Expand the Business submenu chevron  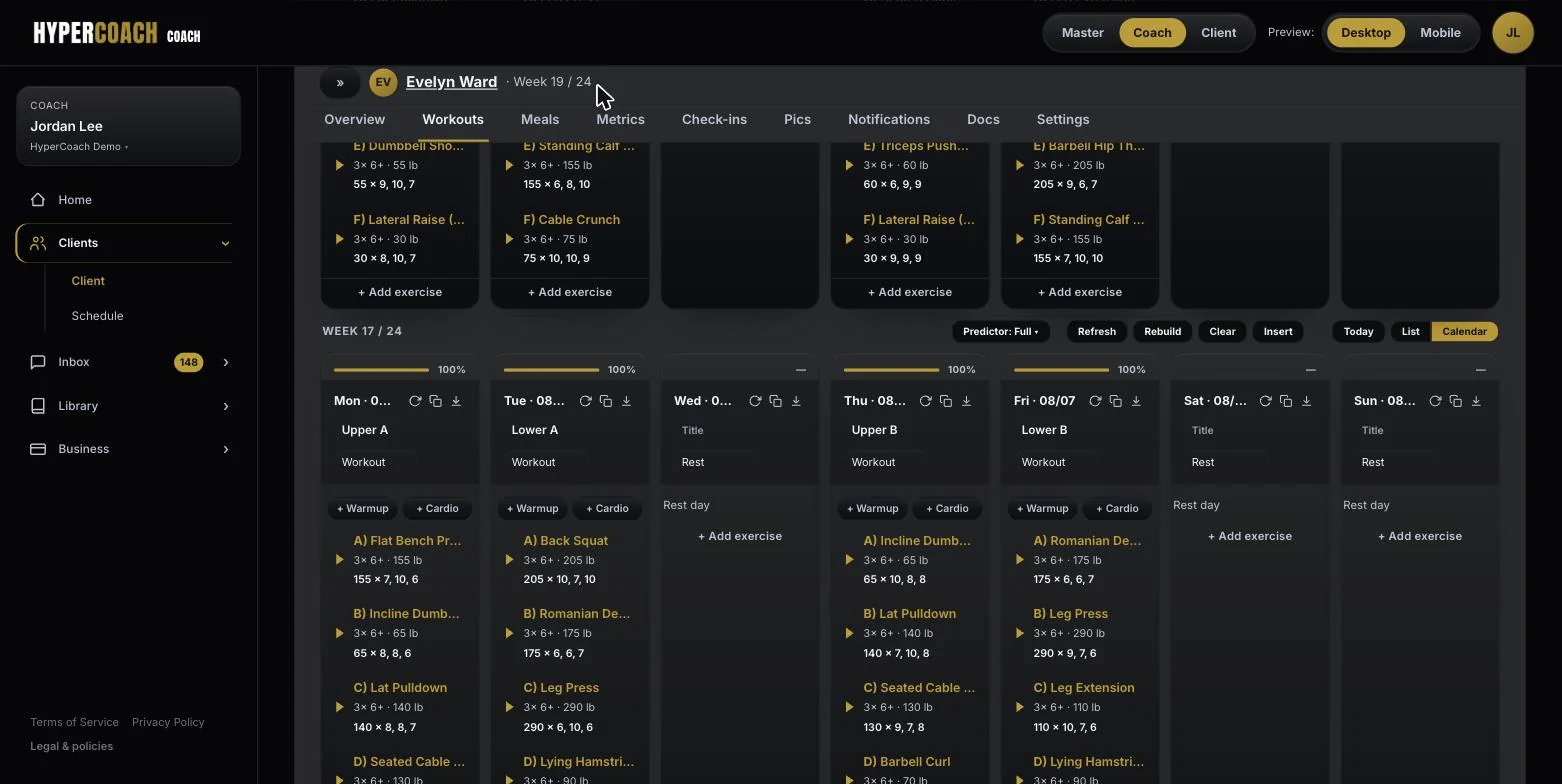pos(225,449)
